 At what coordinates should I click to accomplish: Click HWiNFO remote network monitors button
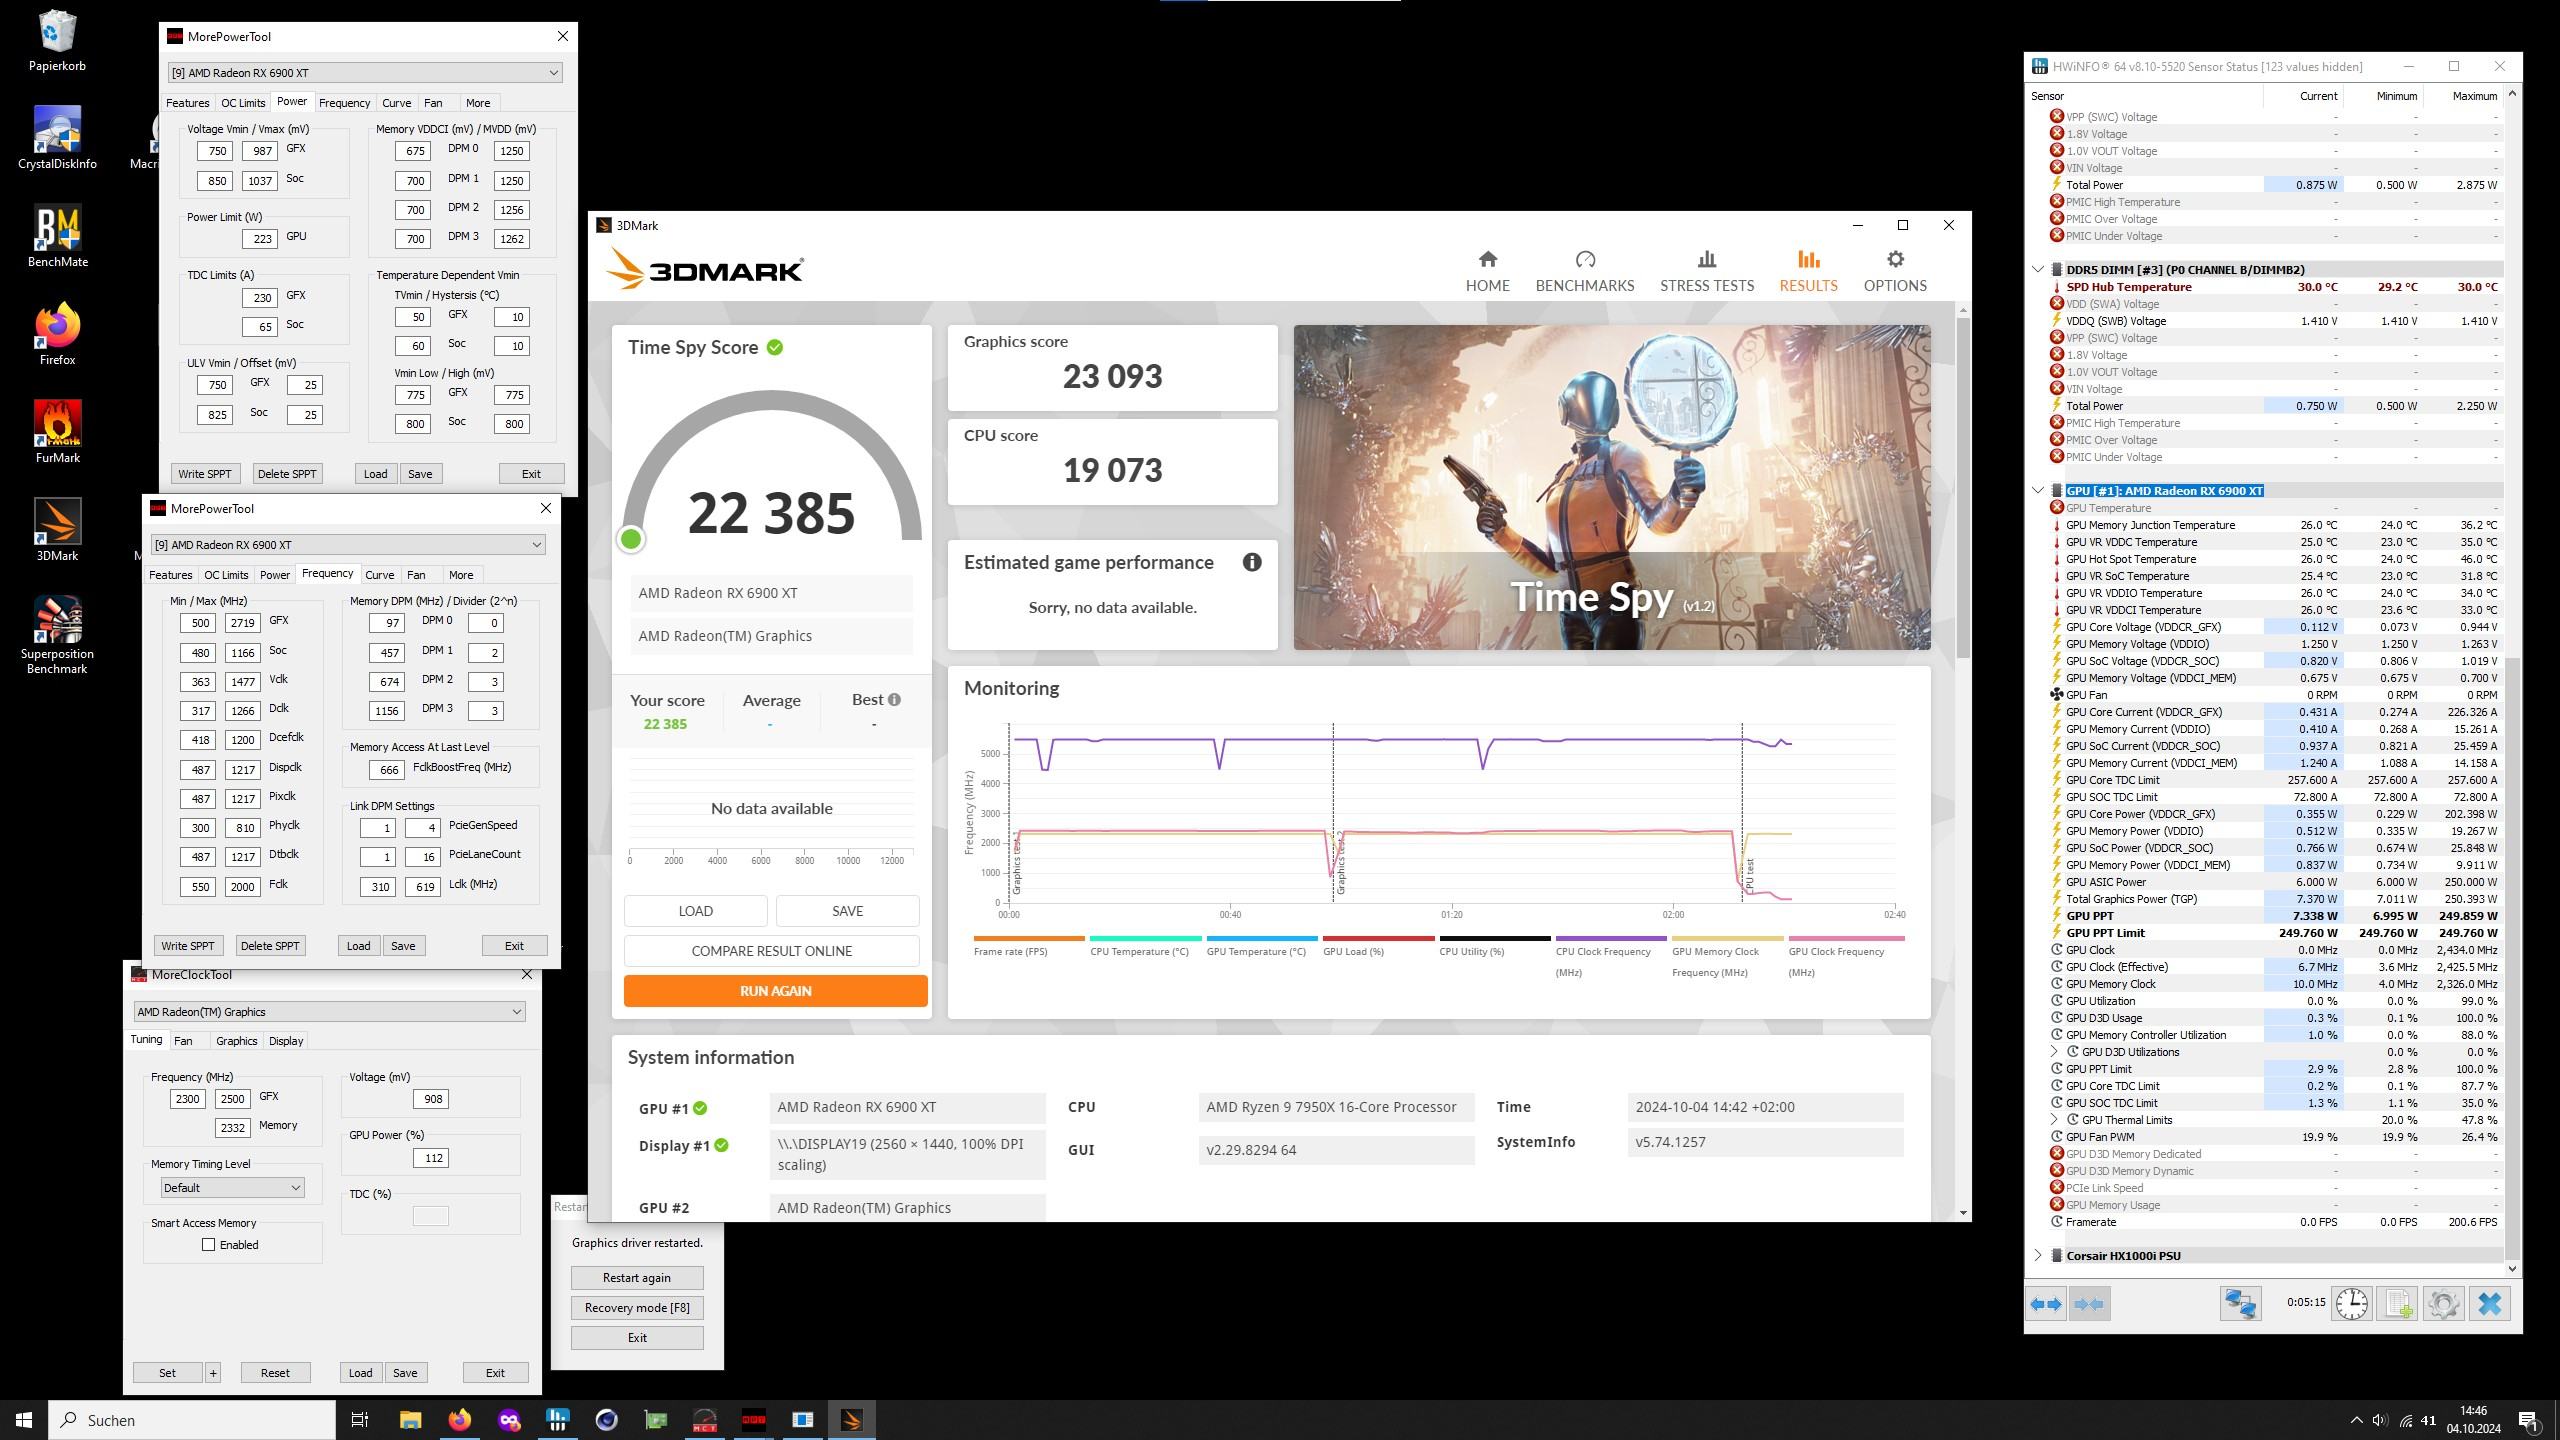point(2240,1304)
